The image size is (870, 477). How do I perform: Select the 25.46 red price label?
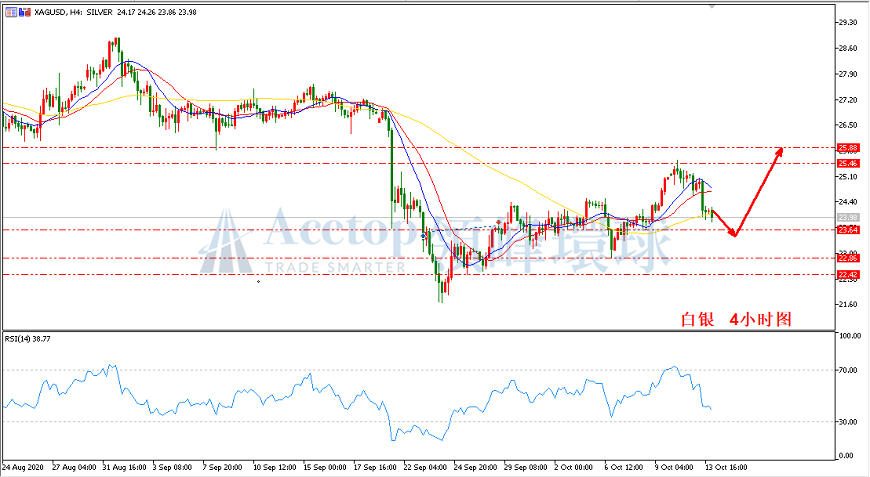848,164
